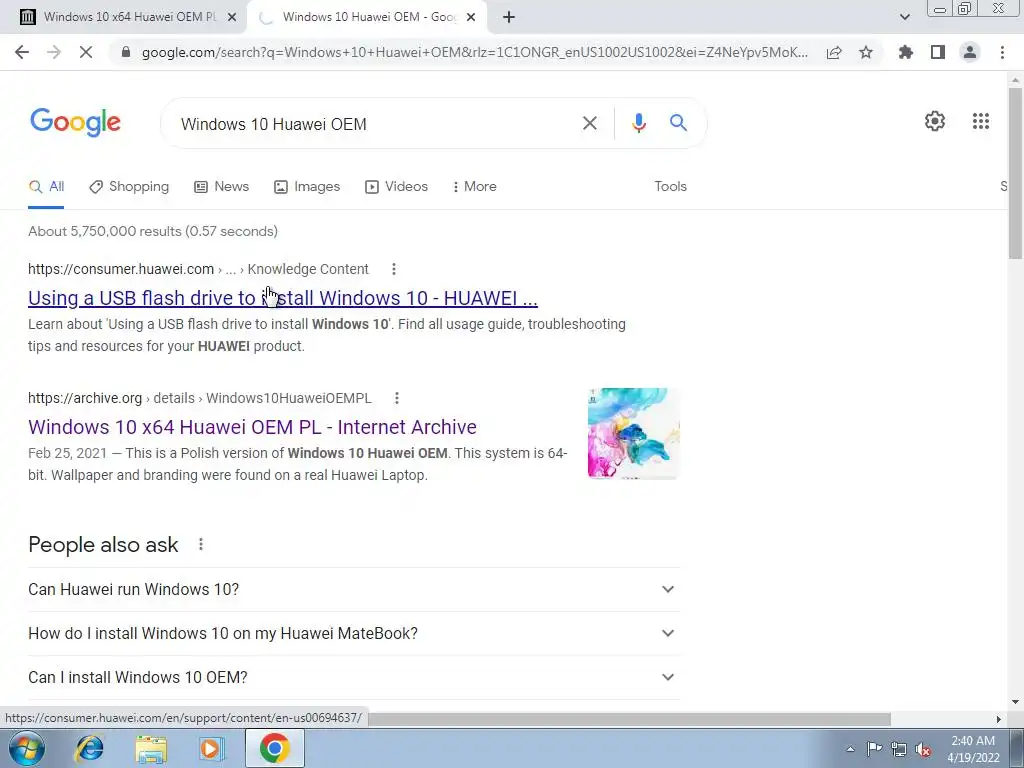
Task: Start voice search with microphone icon
Action: pyautogui.click(x=639, y=123)
